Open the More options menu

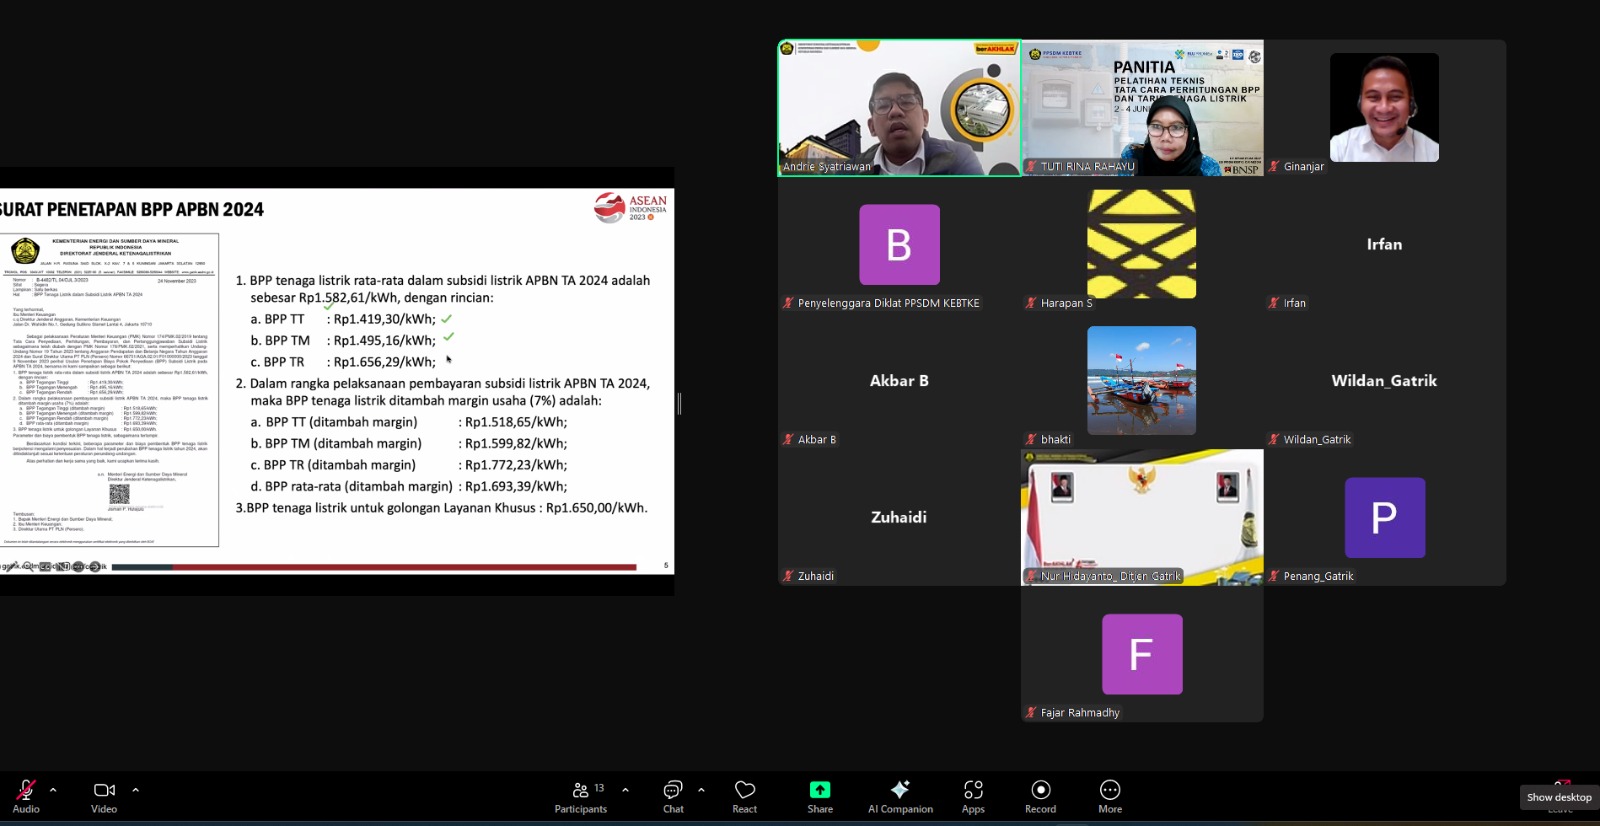point(1110,797)
